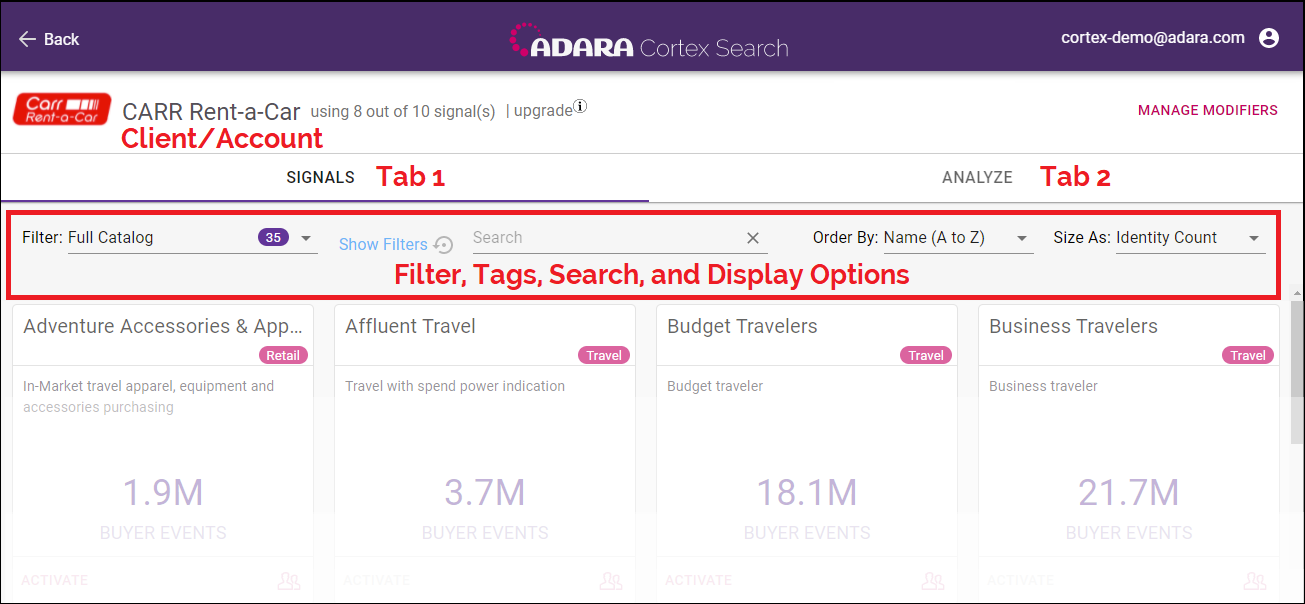This screenshot has width=1305, height=604.
Task: Open the user account profile icon
Action: [x=1269, y=38]
